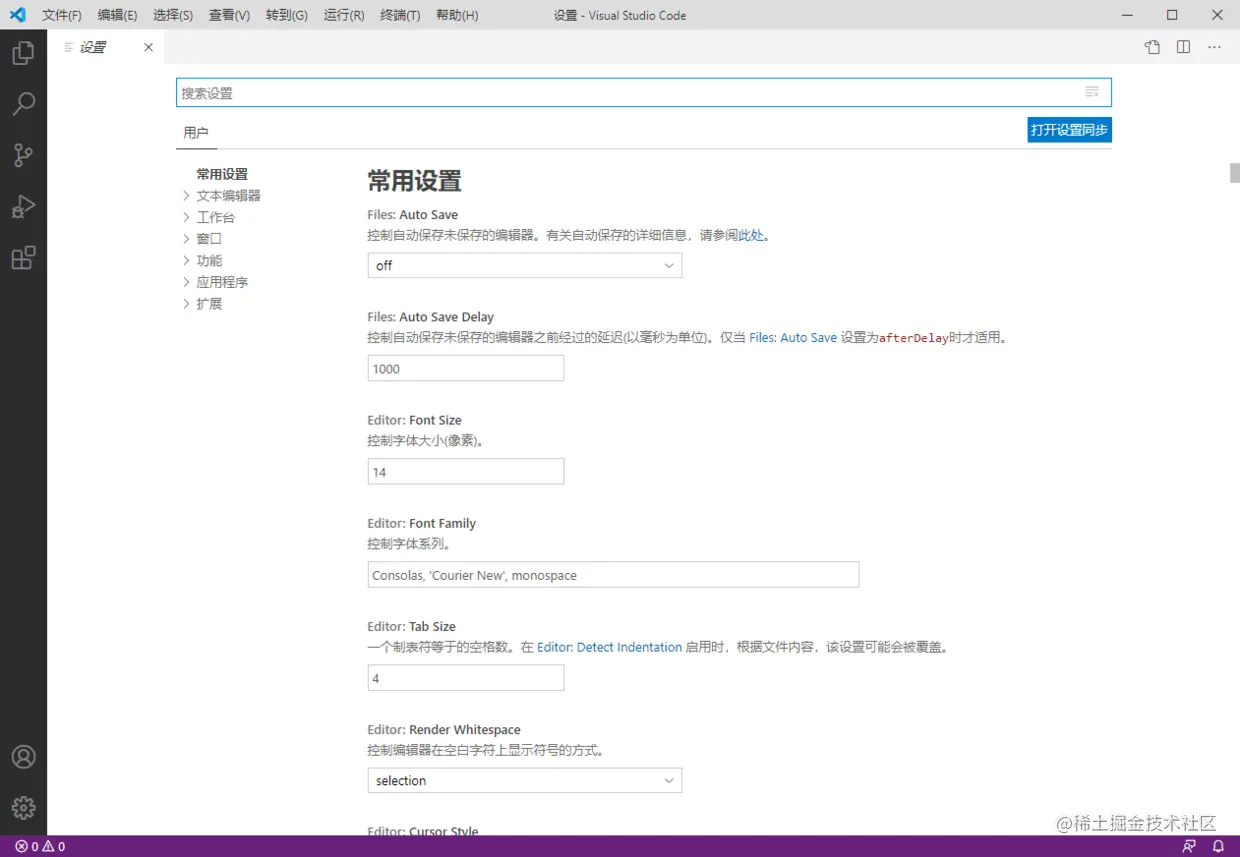This screenshot has width=1240, height=857.
Task: Click the Editor: Font Family setting label
Action: click(421, 523)
